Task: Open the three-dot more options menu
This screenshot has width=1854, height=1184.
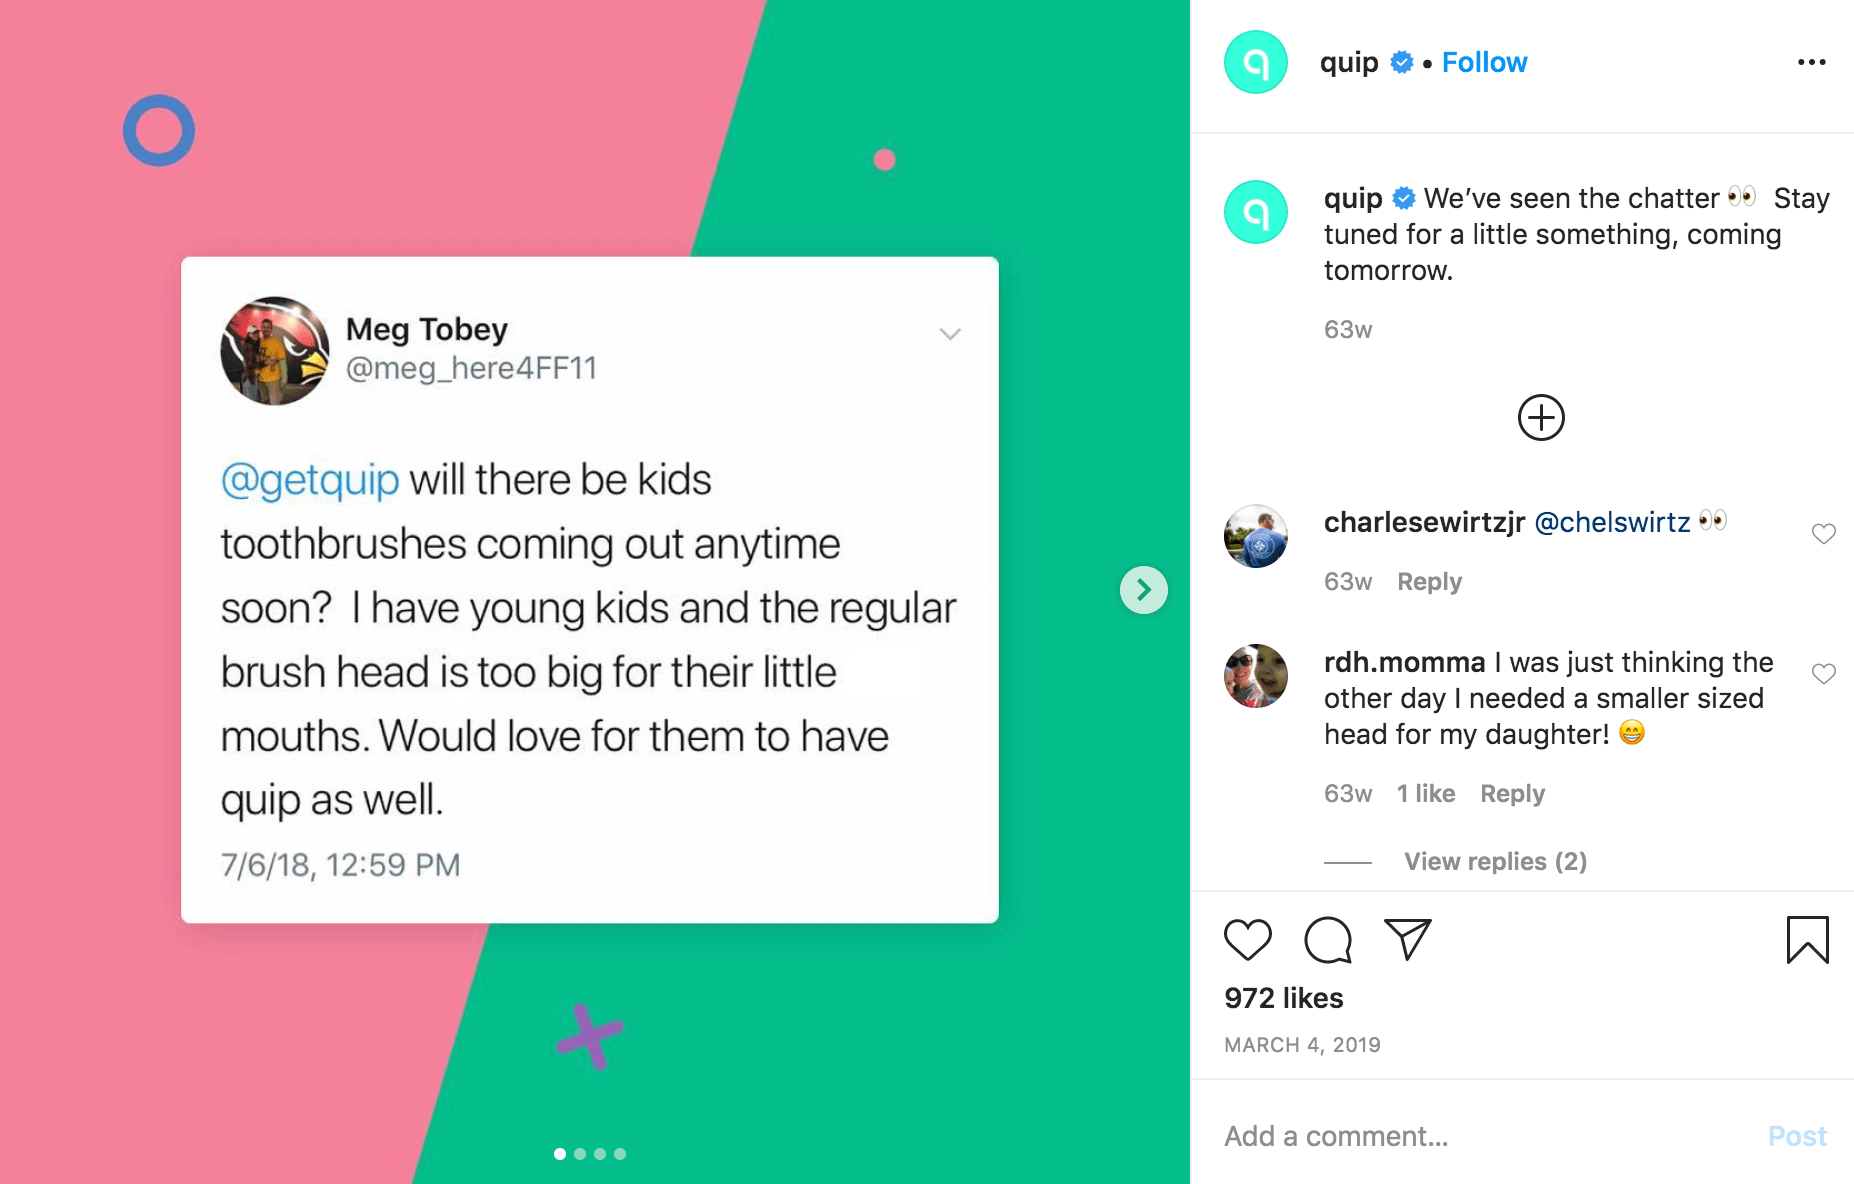Action: tap(1812, 62)
